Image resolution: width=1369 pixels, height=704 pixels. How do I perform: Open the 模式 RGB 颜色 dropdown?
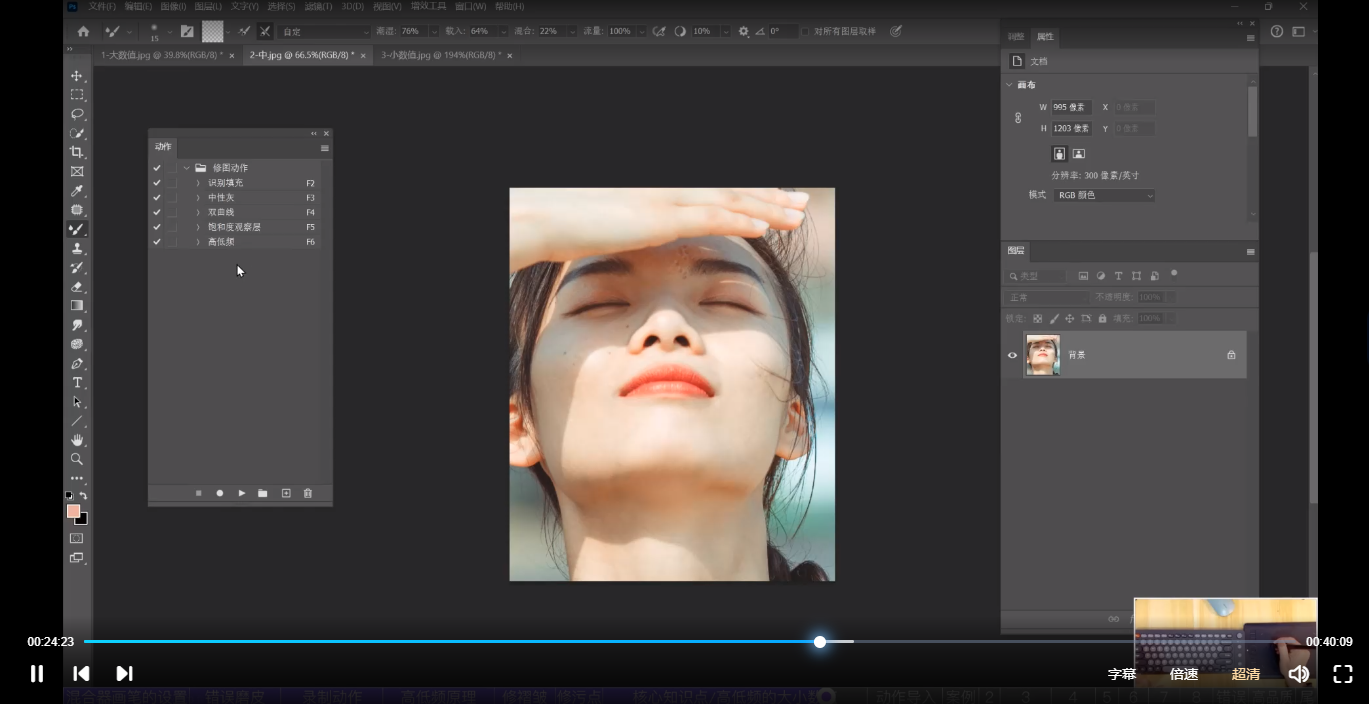pyautogui.click(x=1104, y=195)
